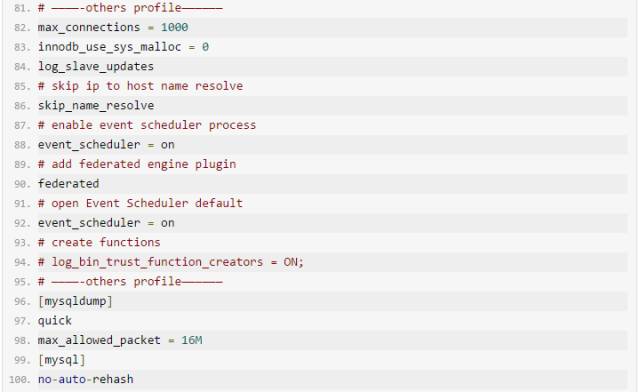Select the skip_name_resolve option text
The height and width of the screenshot is (392, 640).
point(96,106)
